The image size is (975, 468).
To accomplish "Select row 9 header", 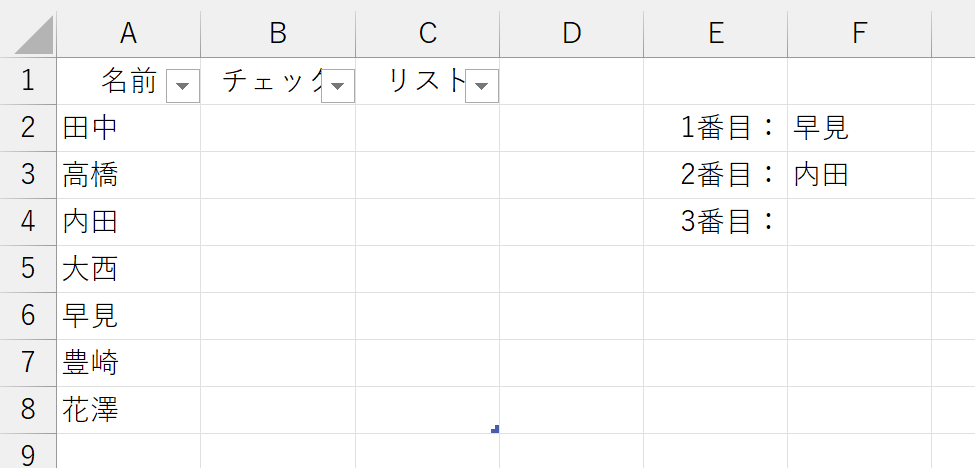I will coord(28,454).
